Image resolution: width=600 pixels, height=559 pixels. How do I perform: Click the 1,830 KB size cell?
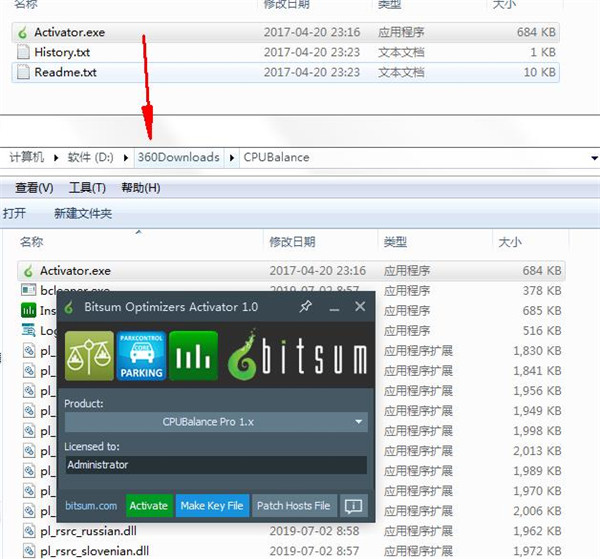point(537,351)
